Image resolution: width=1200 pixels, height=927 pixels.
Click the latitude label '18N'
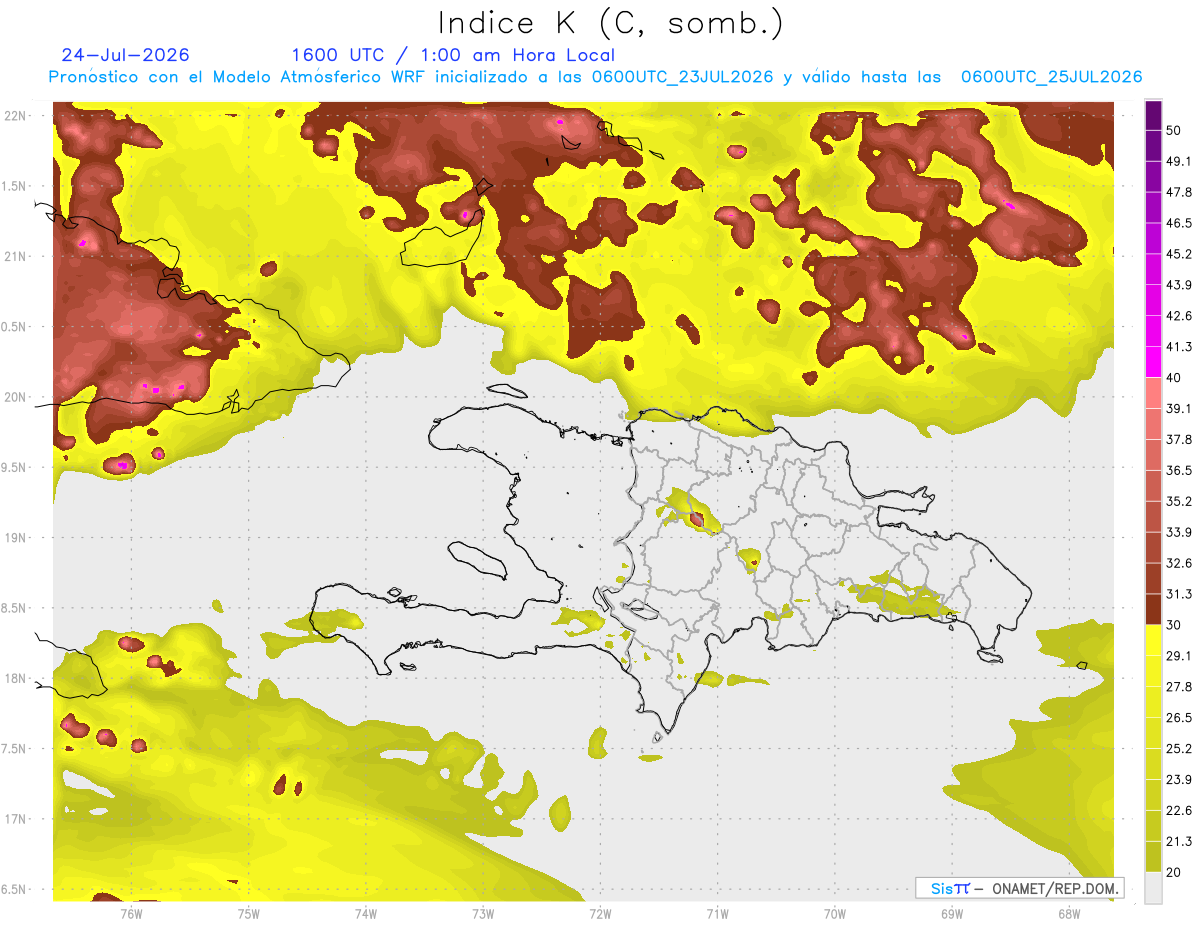pos(15,678)
